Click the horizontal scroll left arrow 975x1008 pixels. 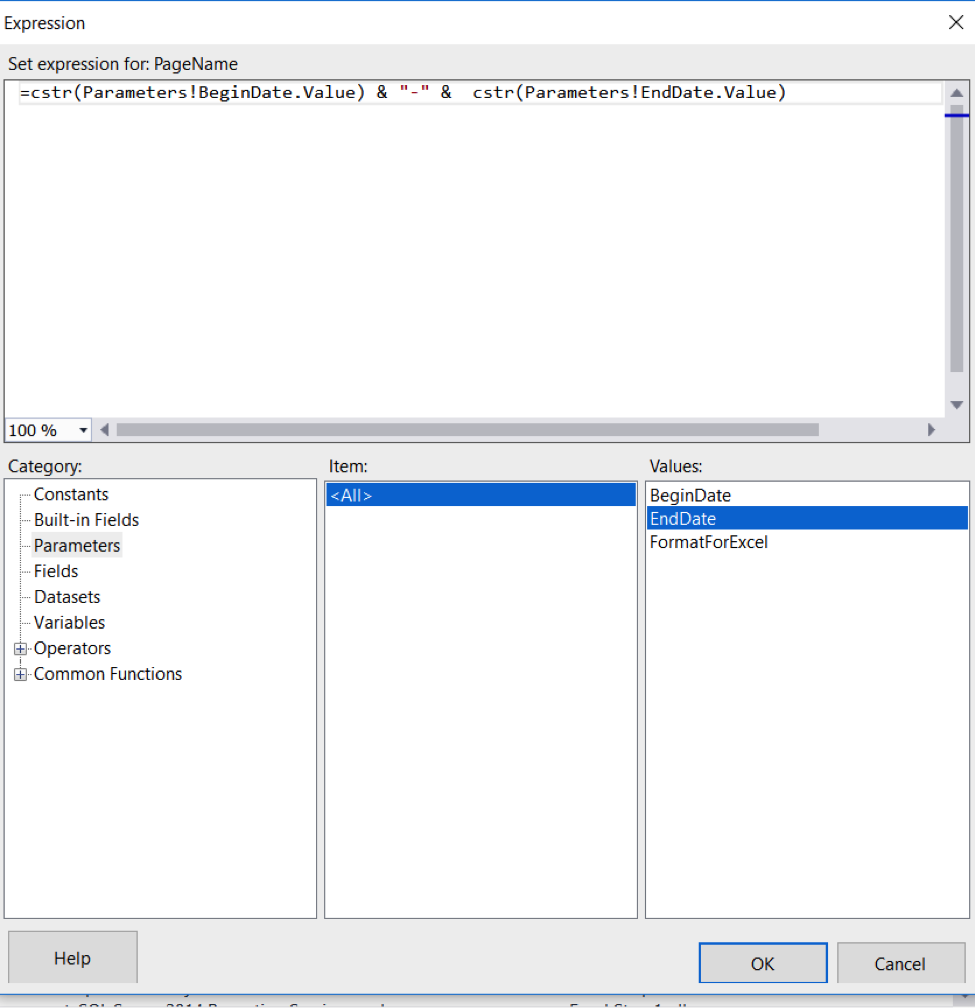(104, 429)
